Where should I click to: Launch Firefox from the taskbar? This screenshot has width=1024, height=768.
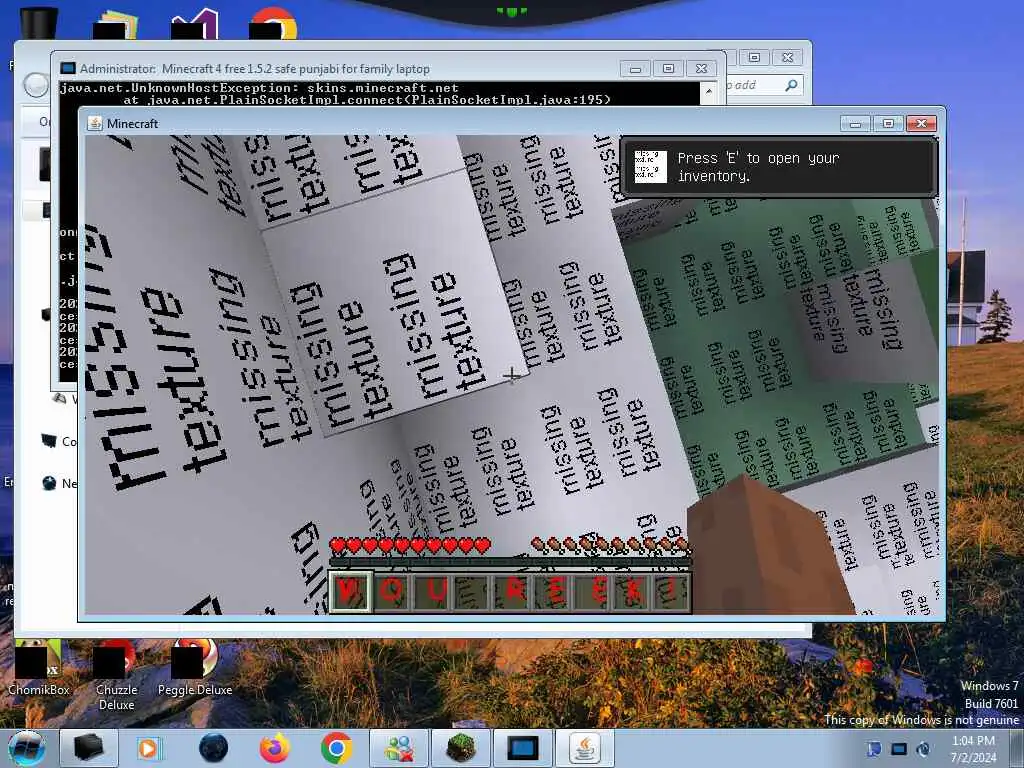click(x=275, y=748)
